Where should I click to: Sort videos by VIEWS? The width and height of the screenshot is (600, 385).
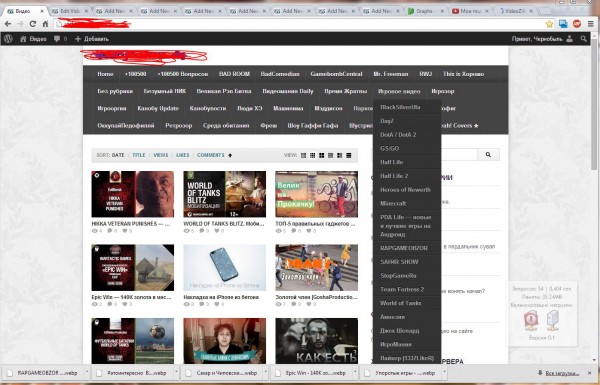(161, 155)
